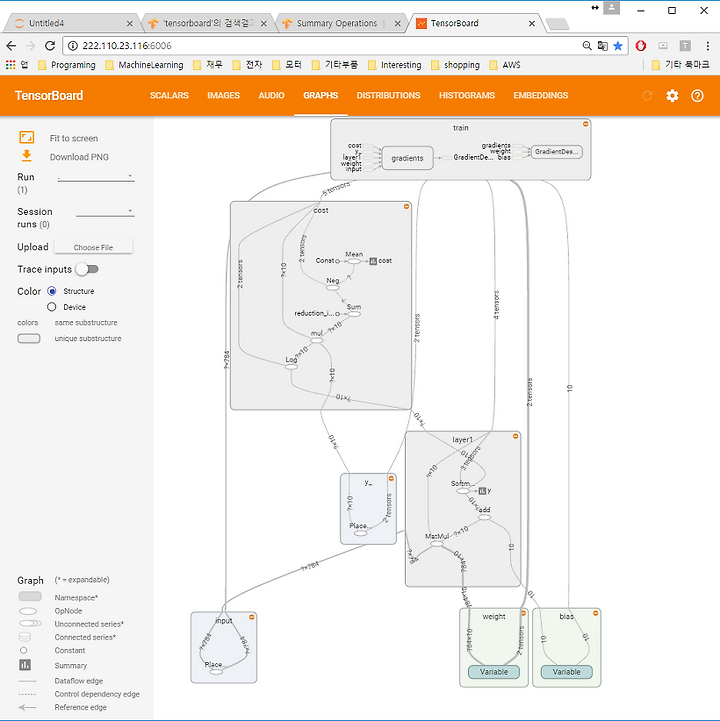Close the Summary Operations browser tab
The image size is (720, 721).
click(x=397, y=23)
